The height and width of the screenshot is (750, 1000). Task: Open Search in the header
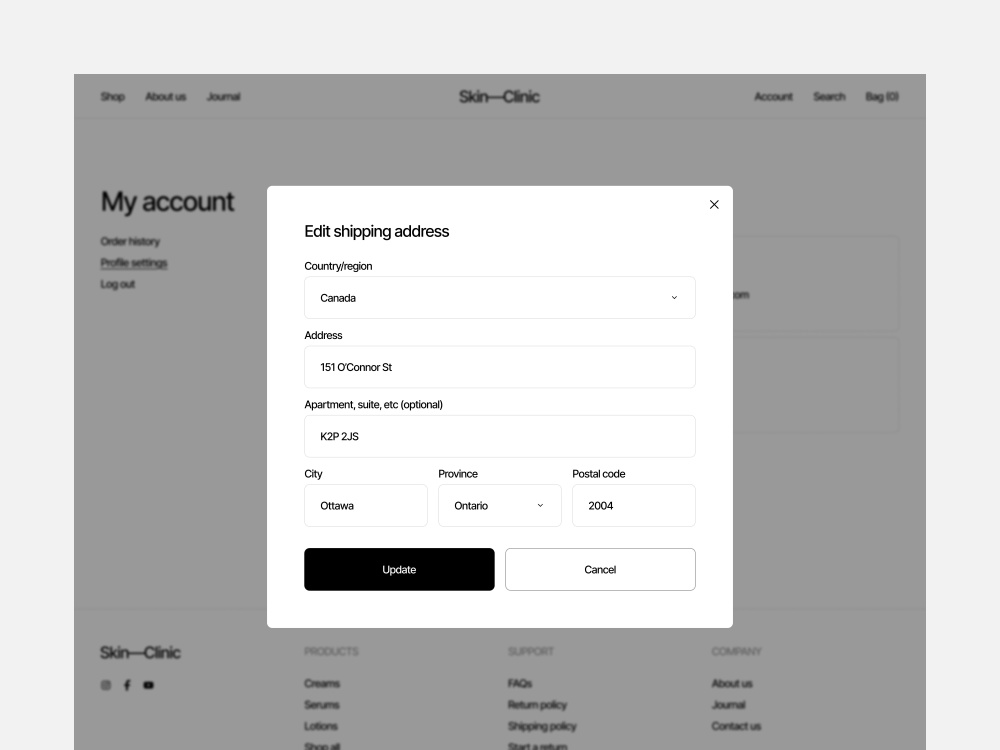pyautogui.click(x=829, y=97)
